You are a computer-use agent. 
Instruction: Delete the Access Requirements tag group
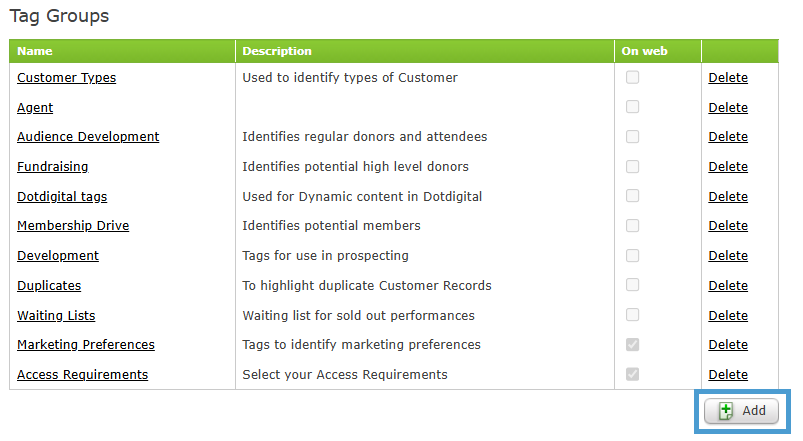click(x=728, y=375)
